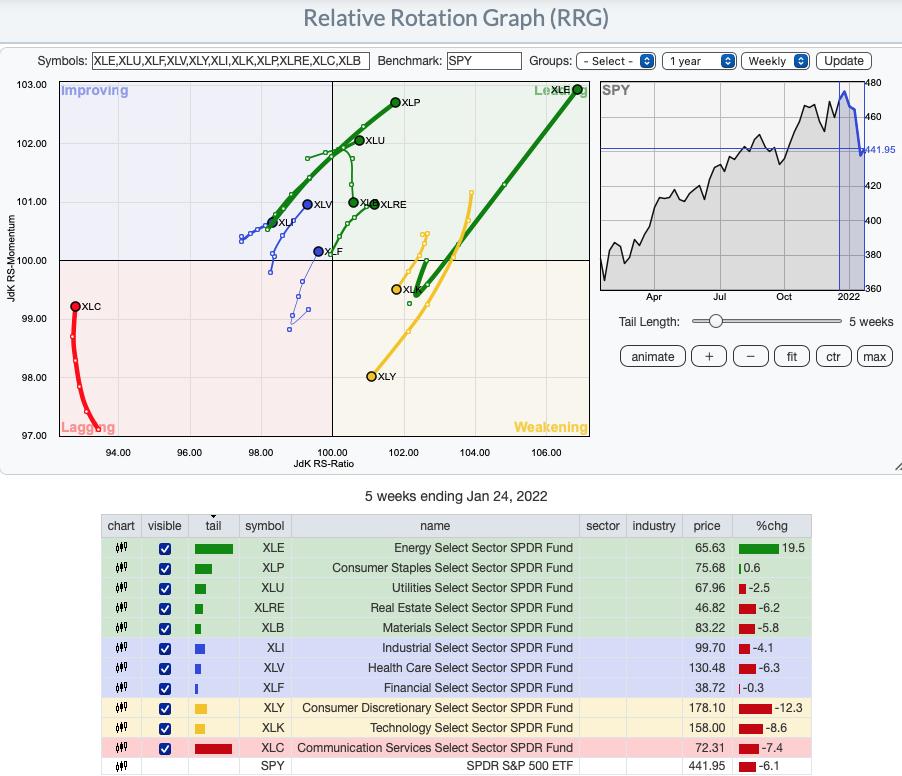Click the Benchmark SPY input field

[x=484, y=61]
